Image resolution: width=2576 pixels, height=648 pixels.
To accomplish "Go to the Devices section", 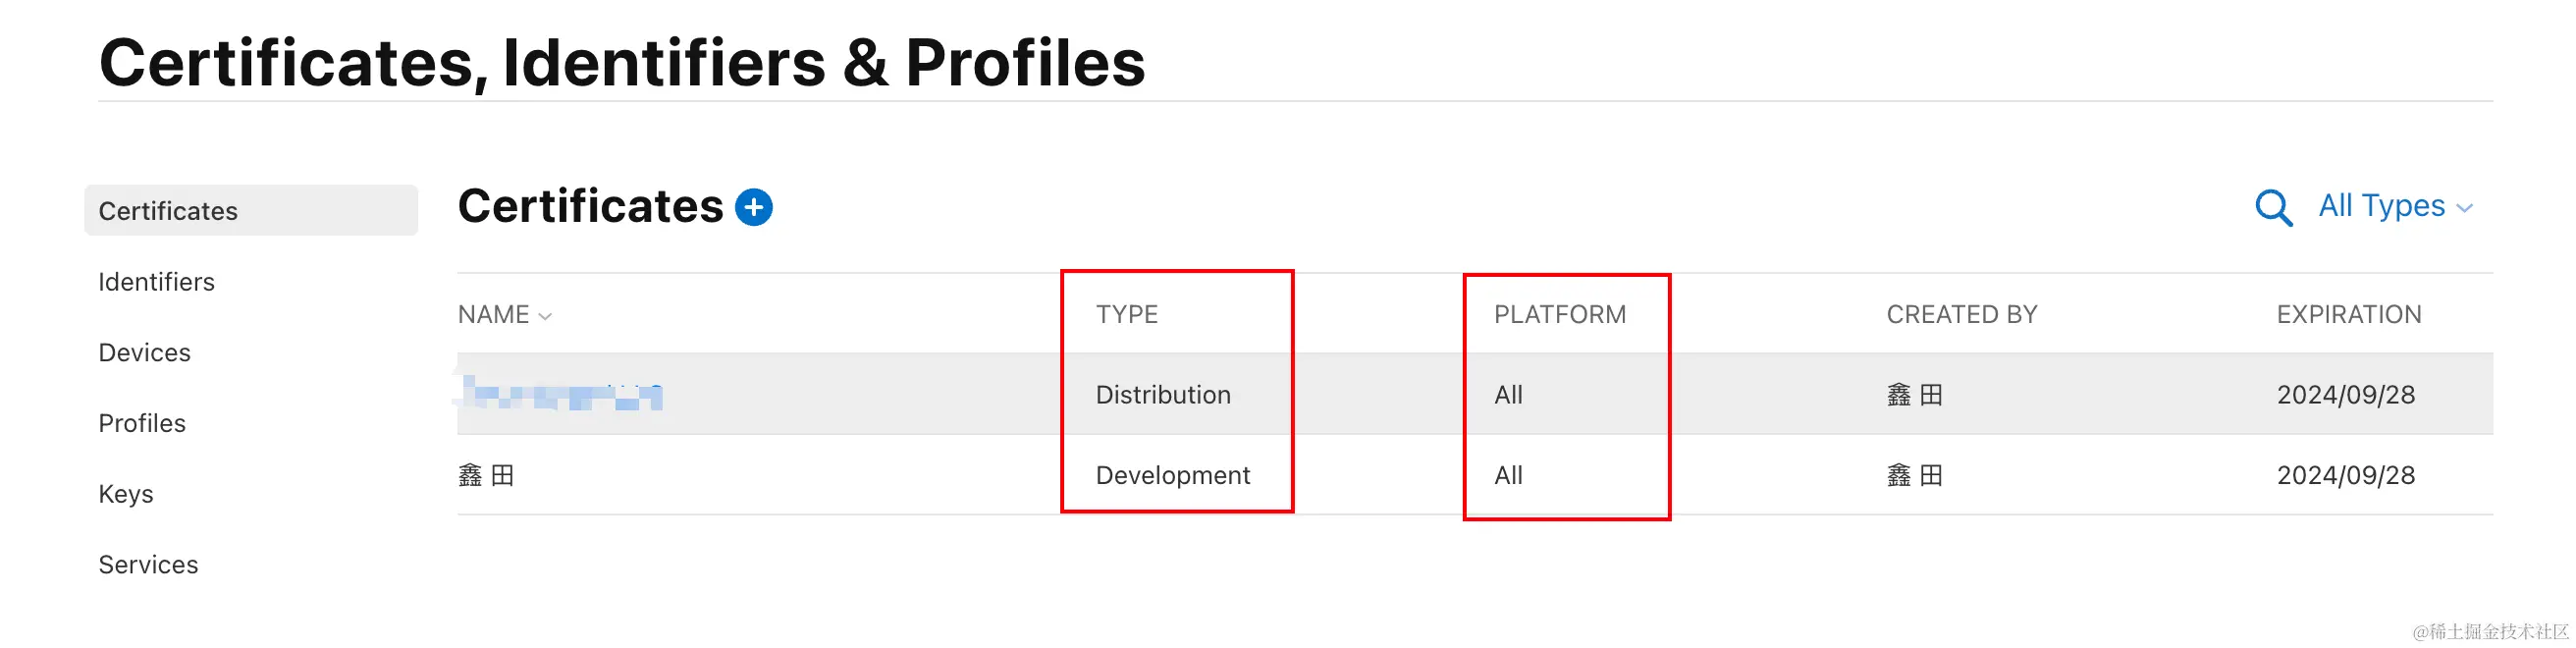I will pos(145,353).
